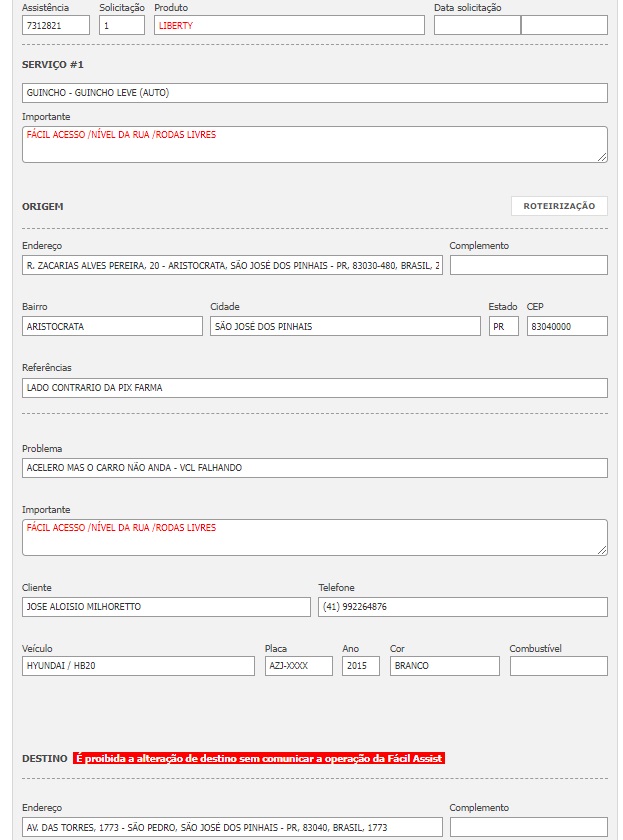Focus the origin Endereço address field

tap(232, 265)
